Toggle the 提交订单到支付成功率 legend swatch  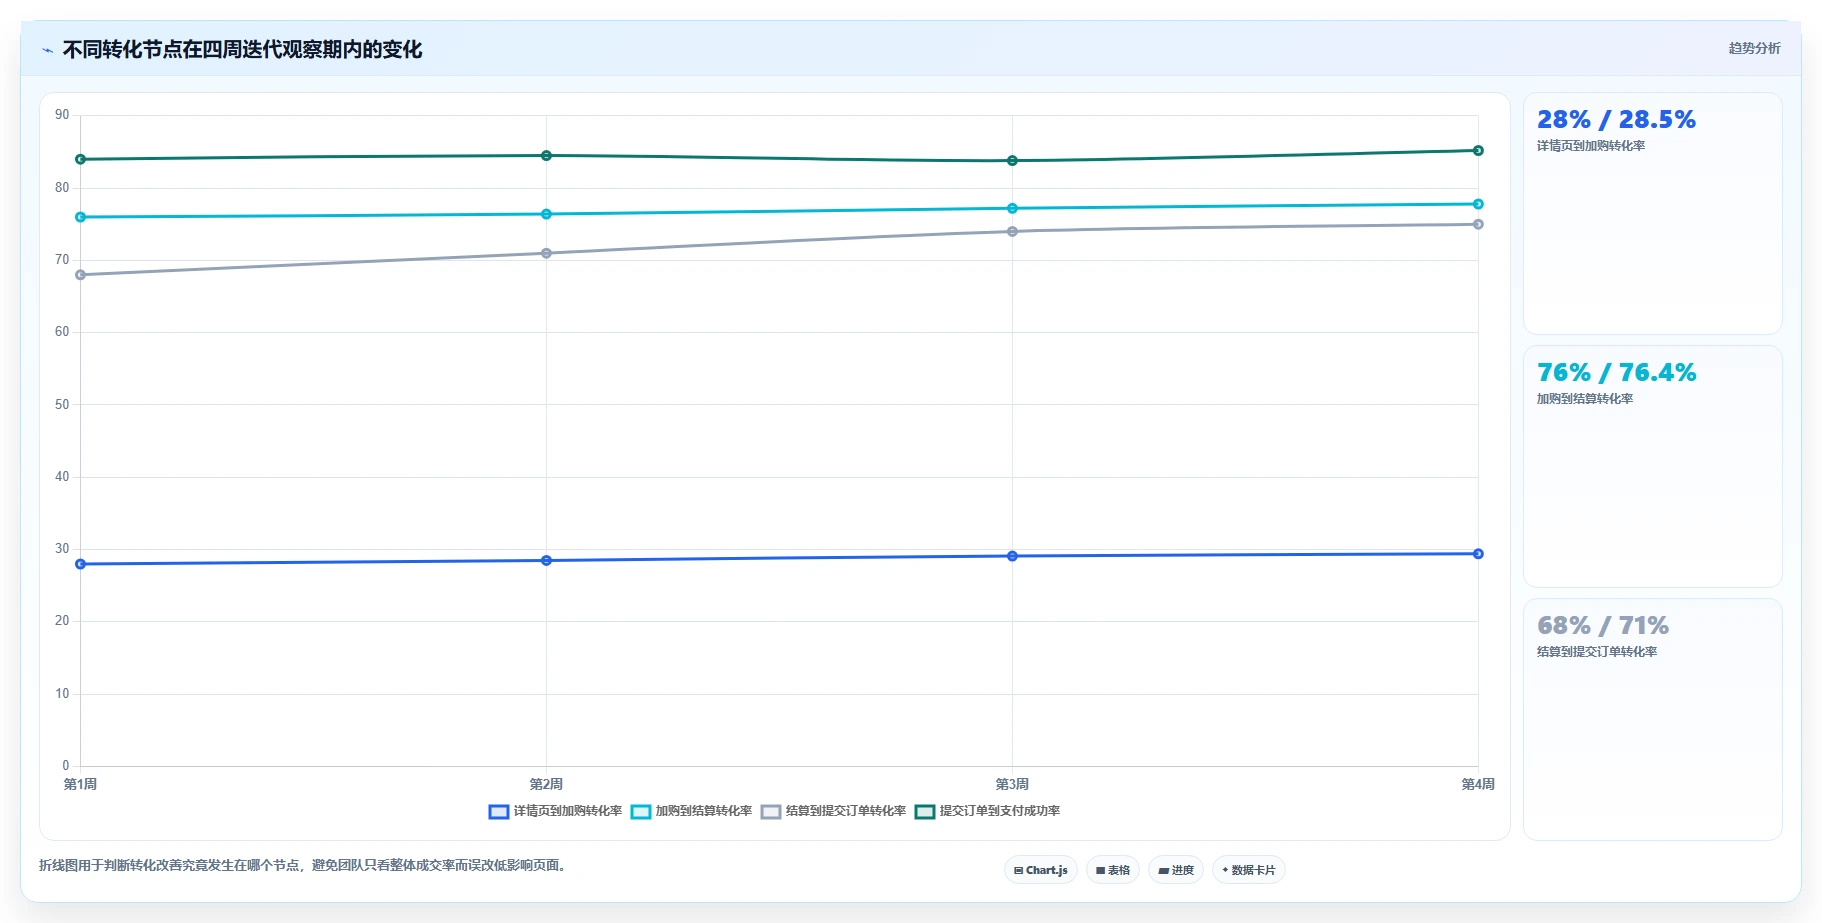point(925,811)
